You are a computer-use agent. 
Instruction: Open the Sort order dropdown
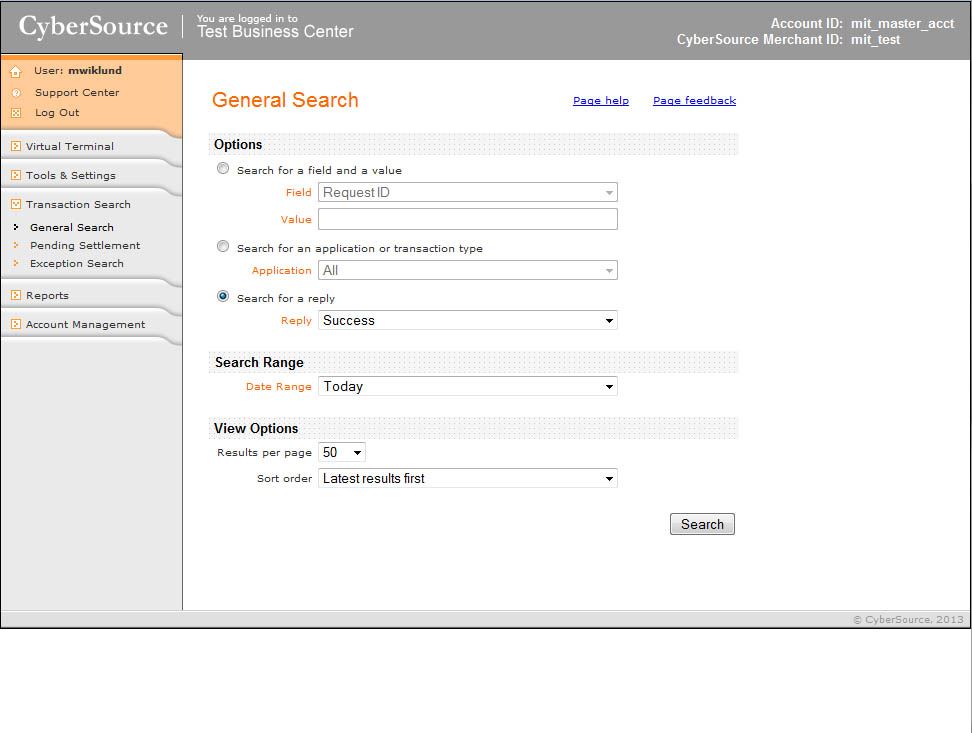coord(467,479)
